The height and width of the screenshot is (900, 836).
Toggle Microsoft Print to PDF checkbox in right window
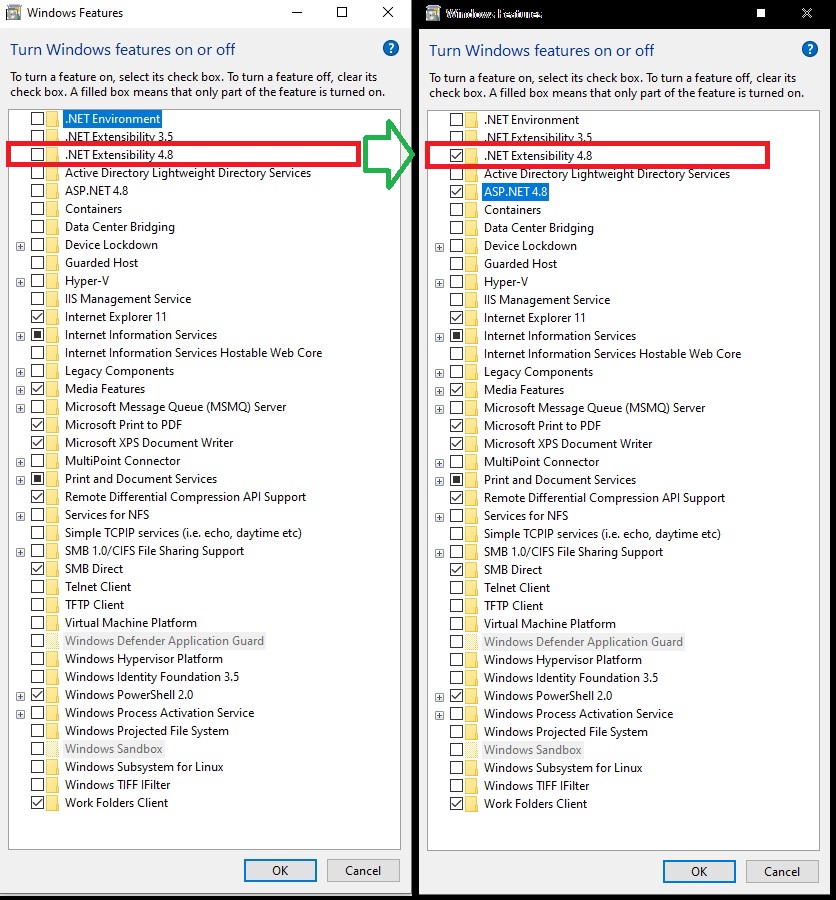[456, 426]
